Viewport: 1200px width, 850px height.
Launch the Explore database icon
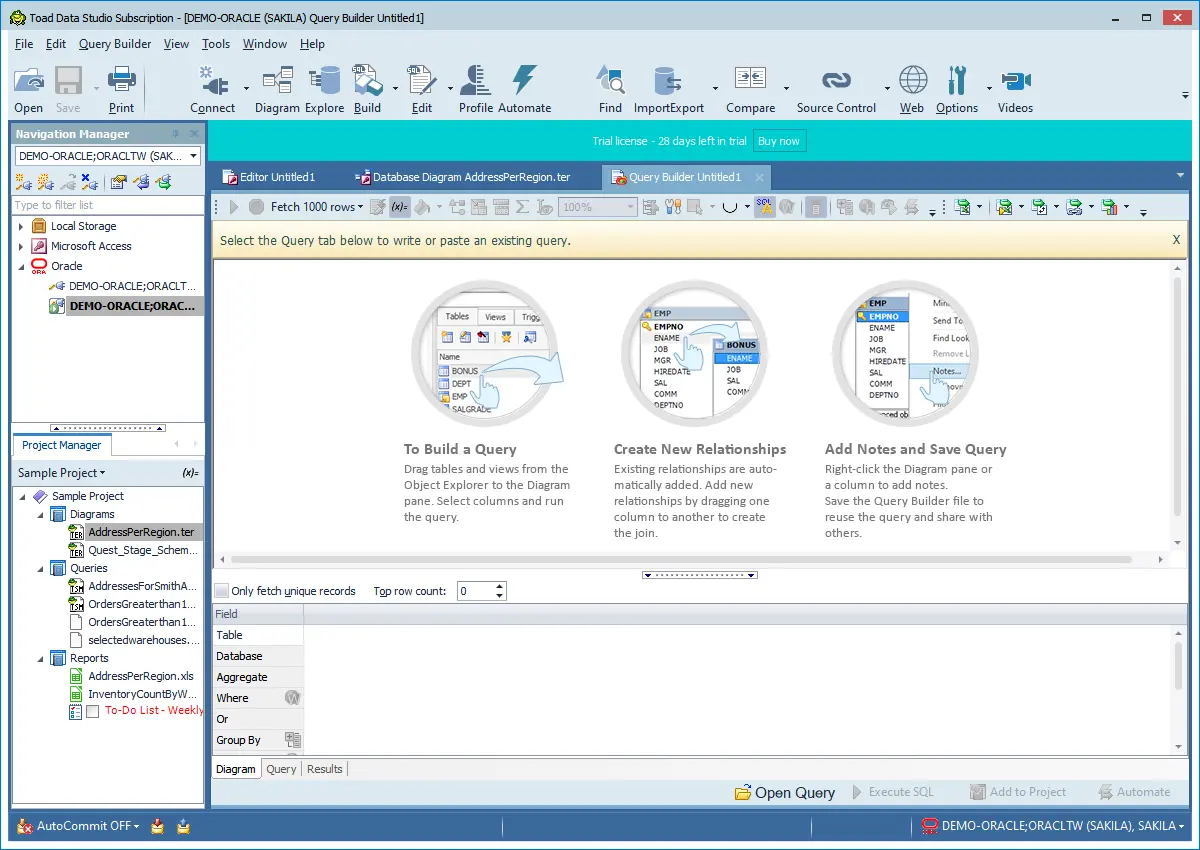coord(324,89)
